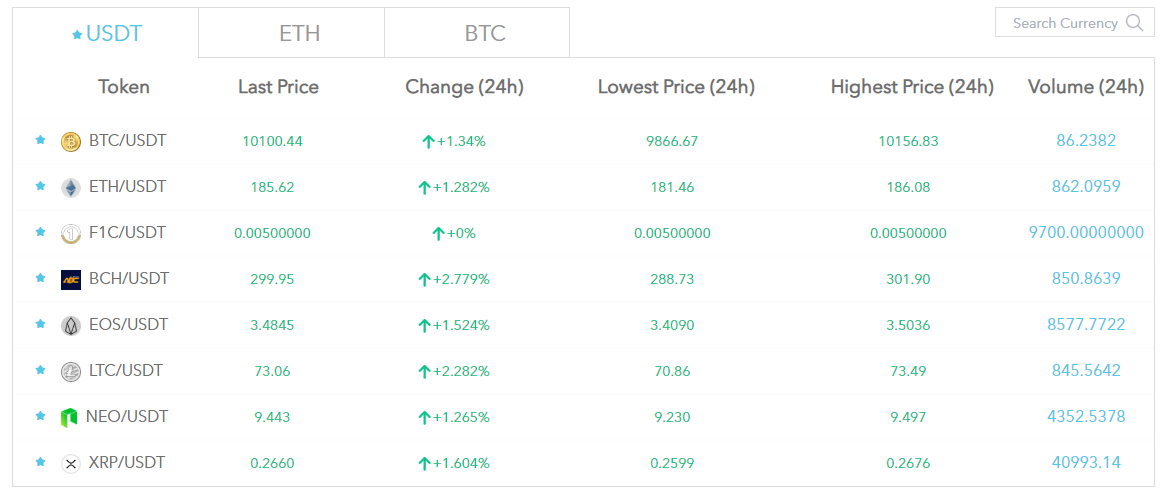The height and width of the screenshot is (495, 1162).
Task: Click the Ethereum diamond icon
Action: (70, 188)
